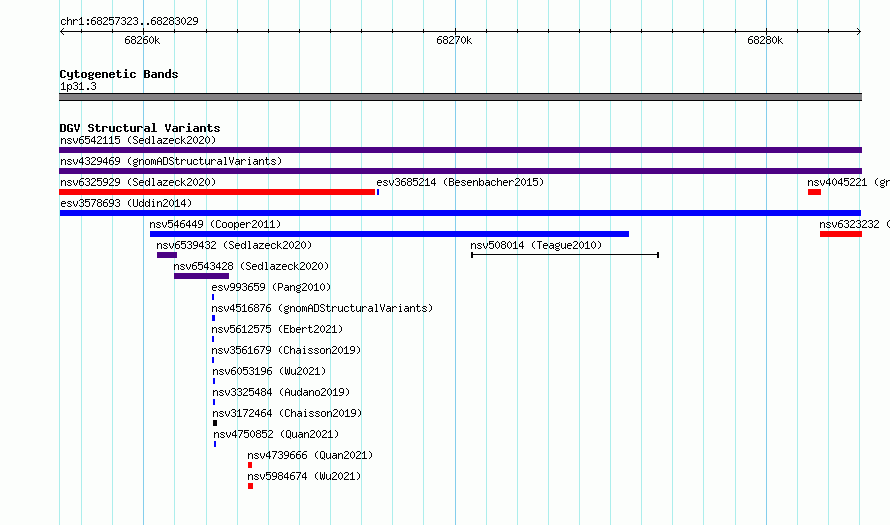890x525 pixels.
Task: Select the blue esv3578693 variant bar
Action: pyautogui.click(x=460, y=213)
